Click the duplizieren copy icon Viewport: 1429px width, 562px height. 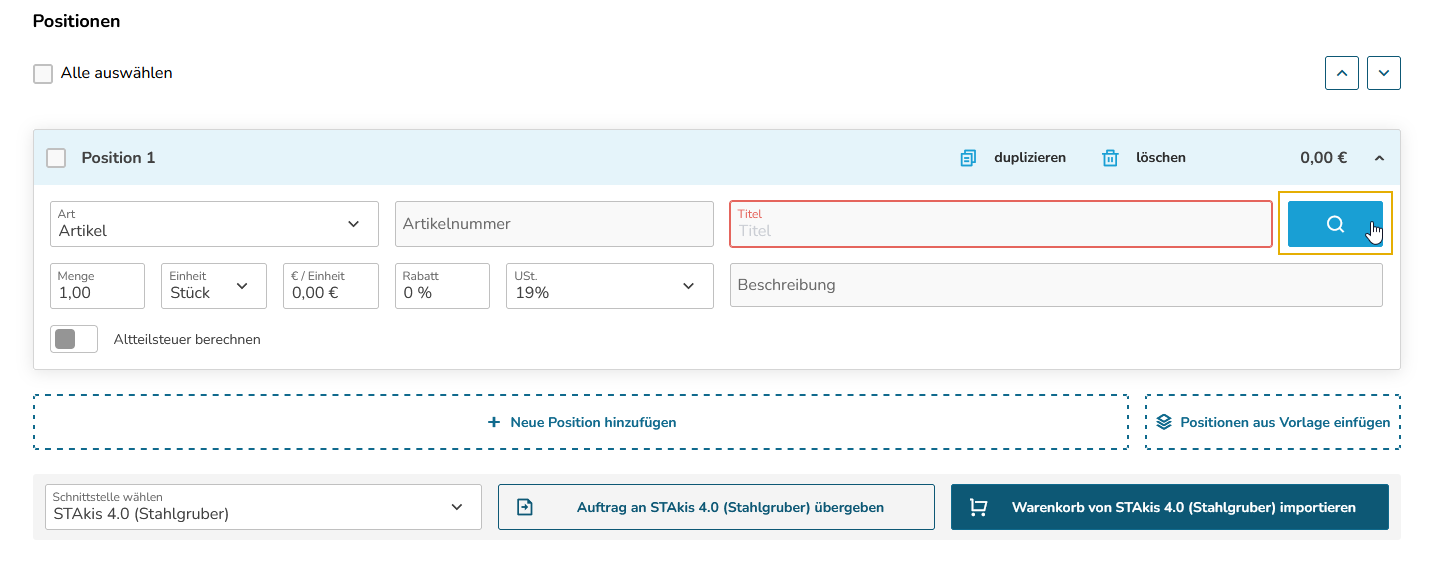(968, 158)
